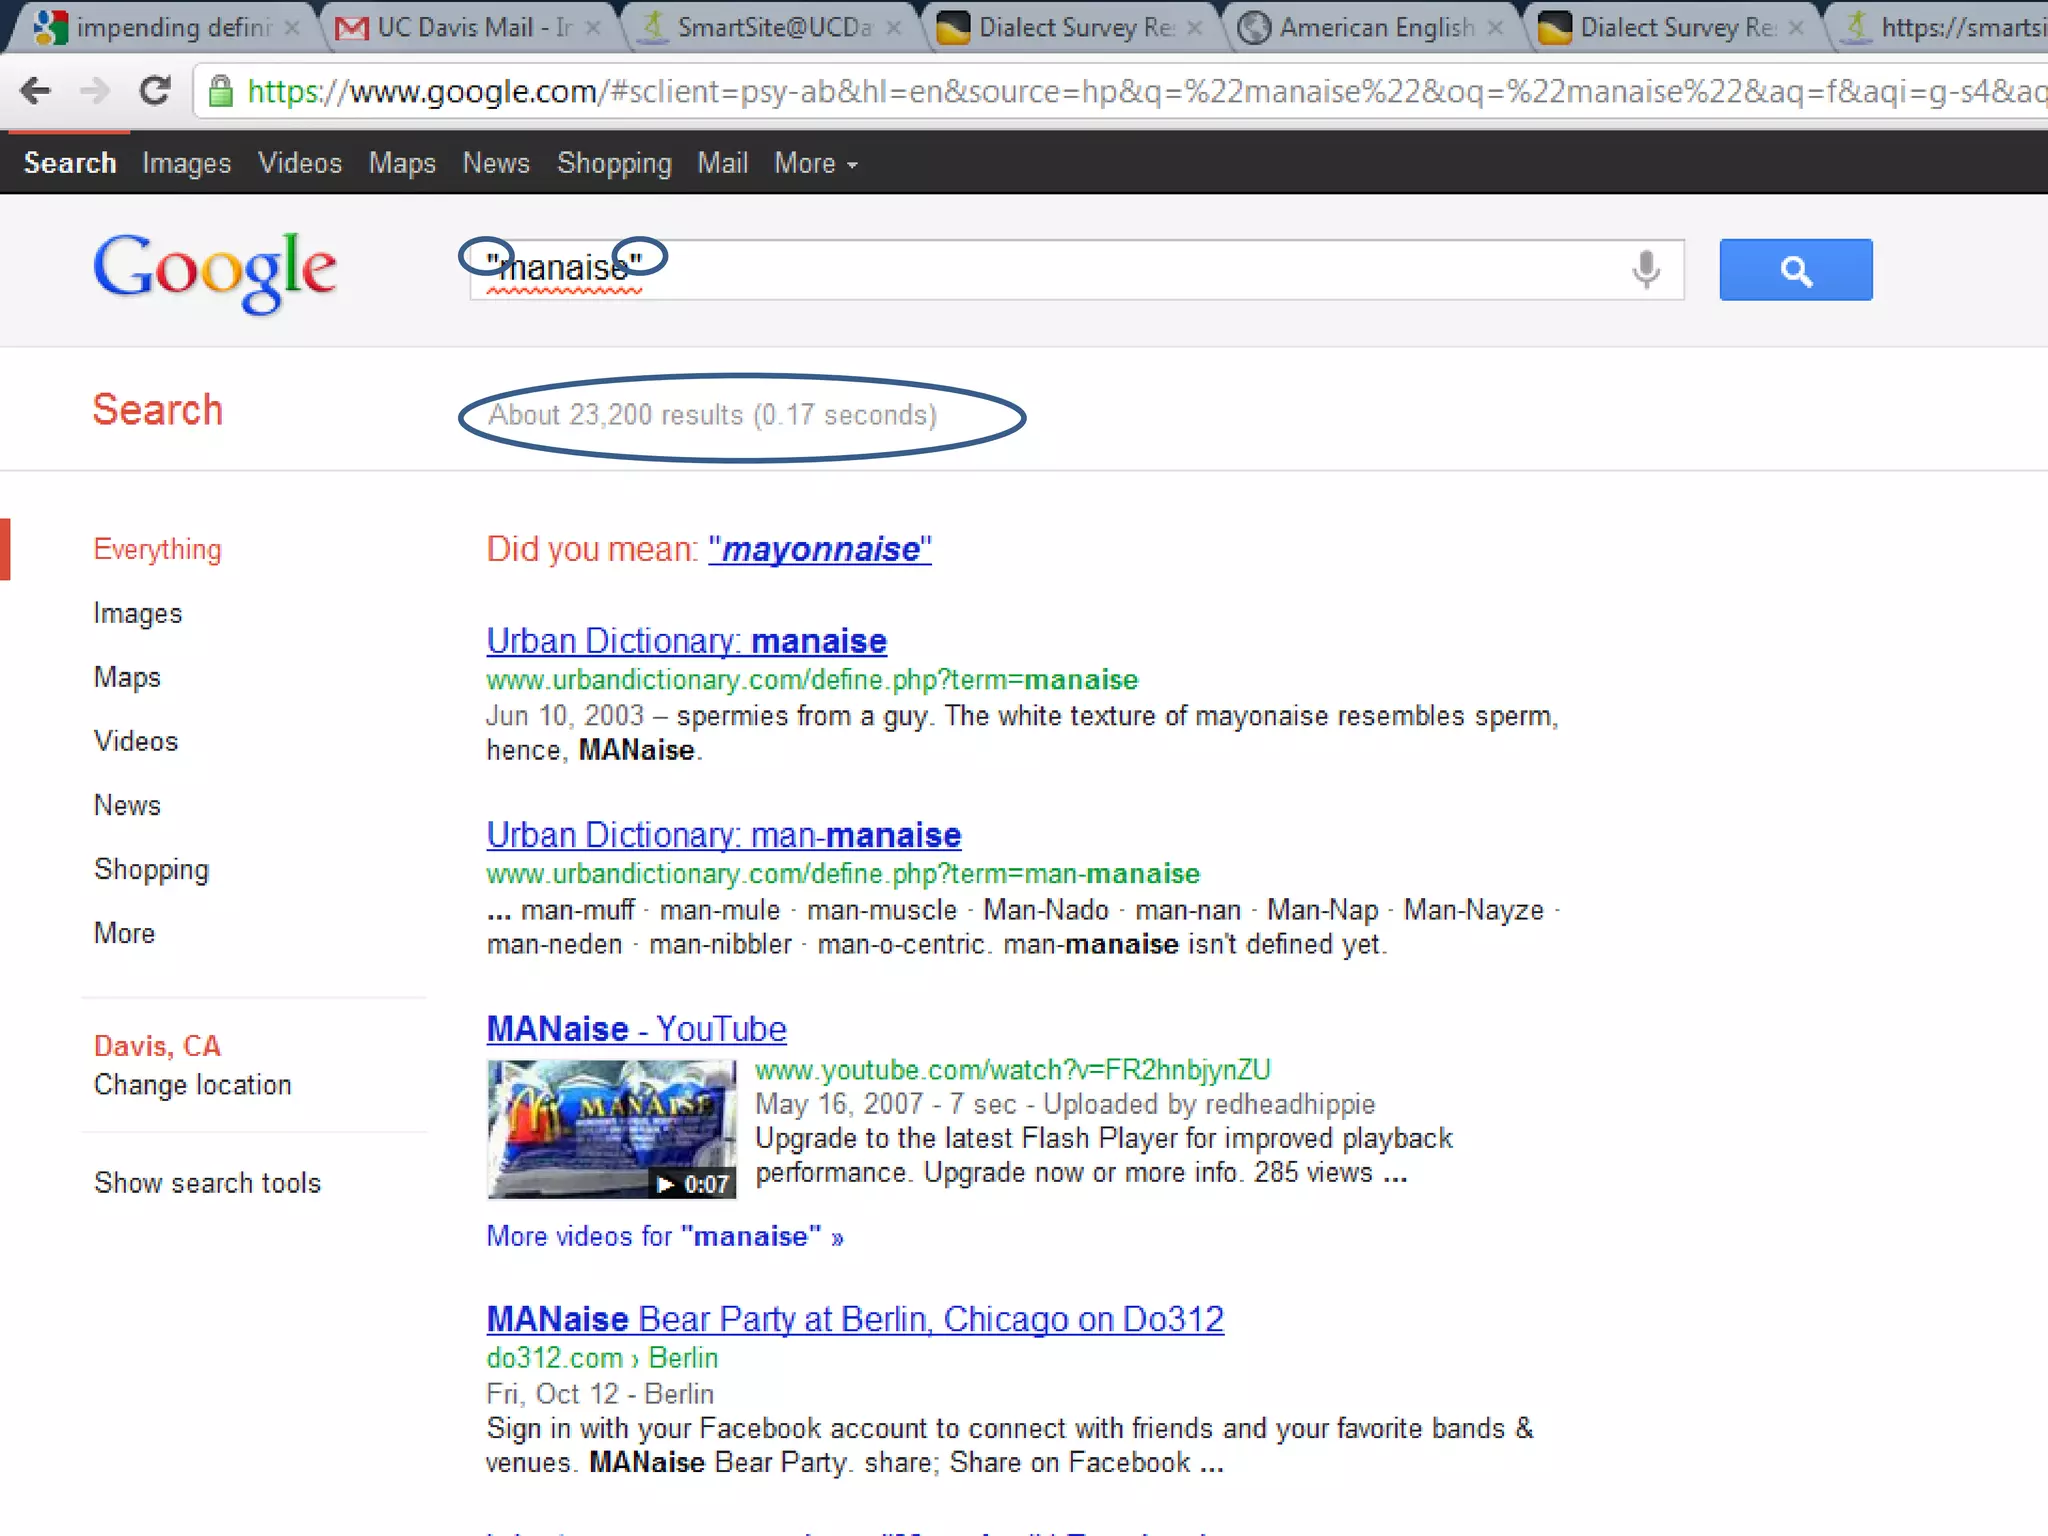This screenshot has width=2048, height=1536.
Task: Reload the page with refresh icon
Action: coord(155,91)
